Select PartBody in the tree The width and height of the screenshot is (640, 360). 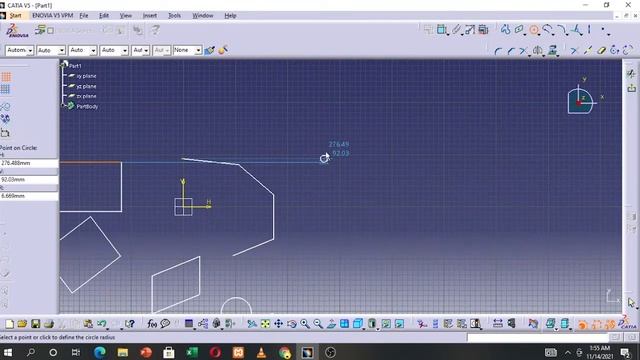coord(87,106)
